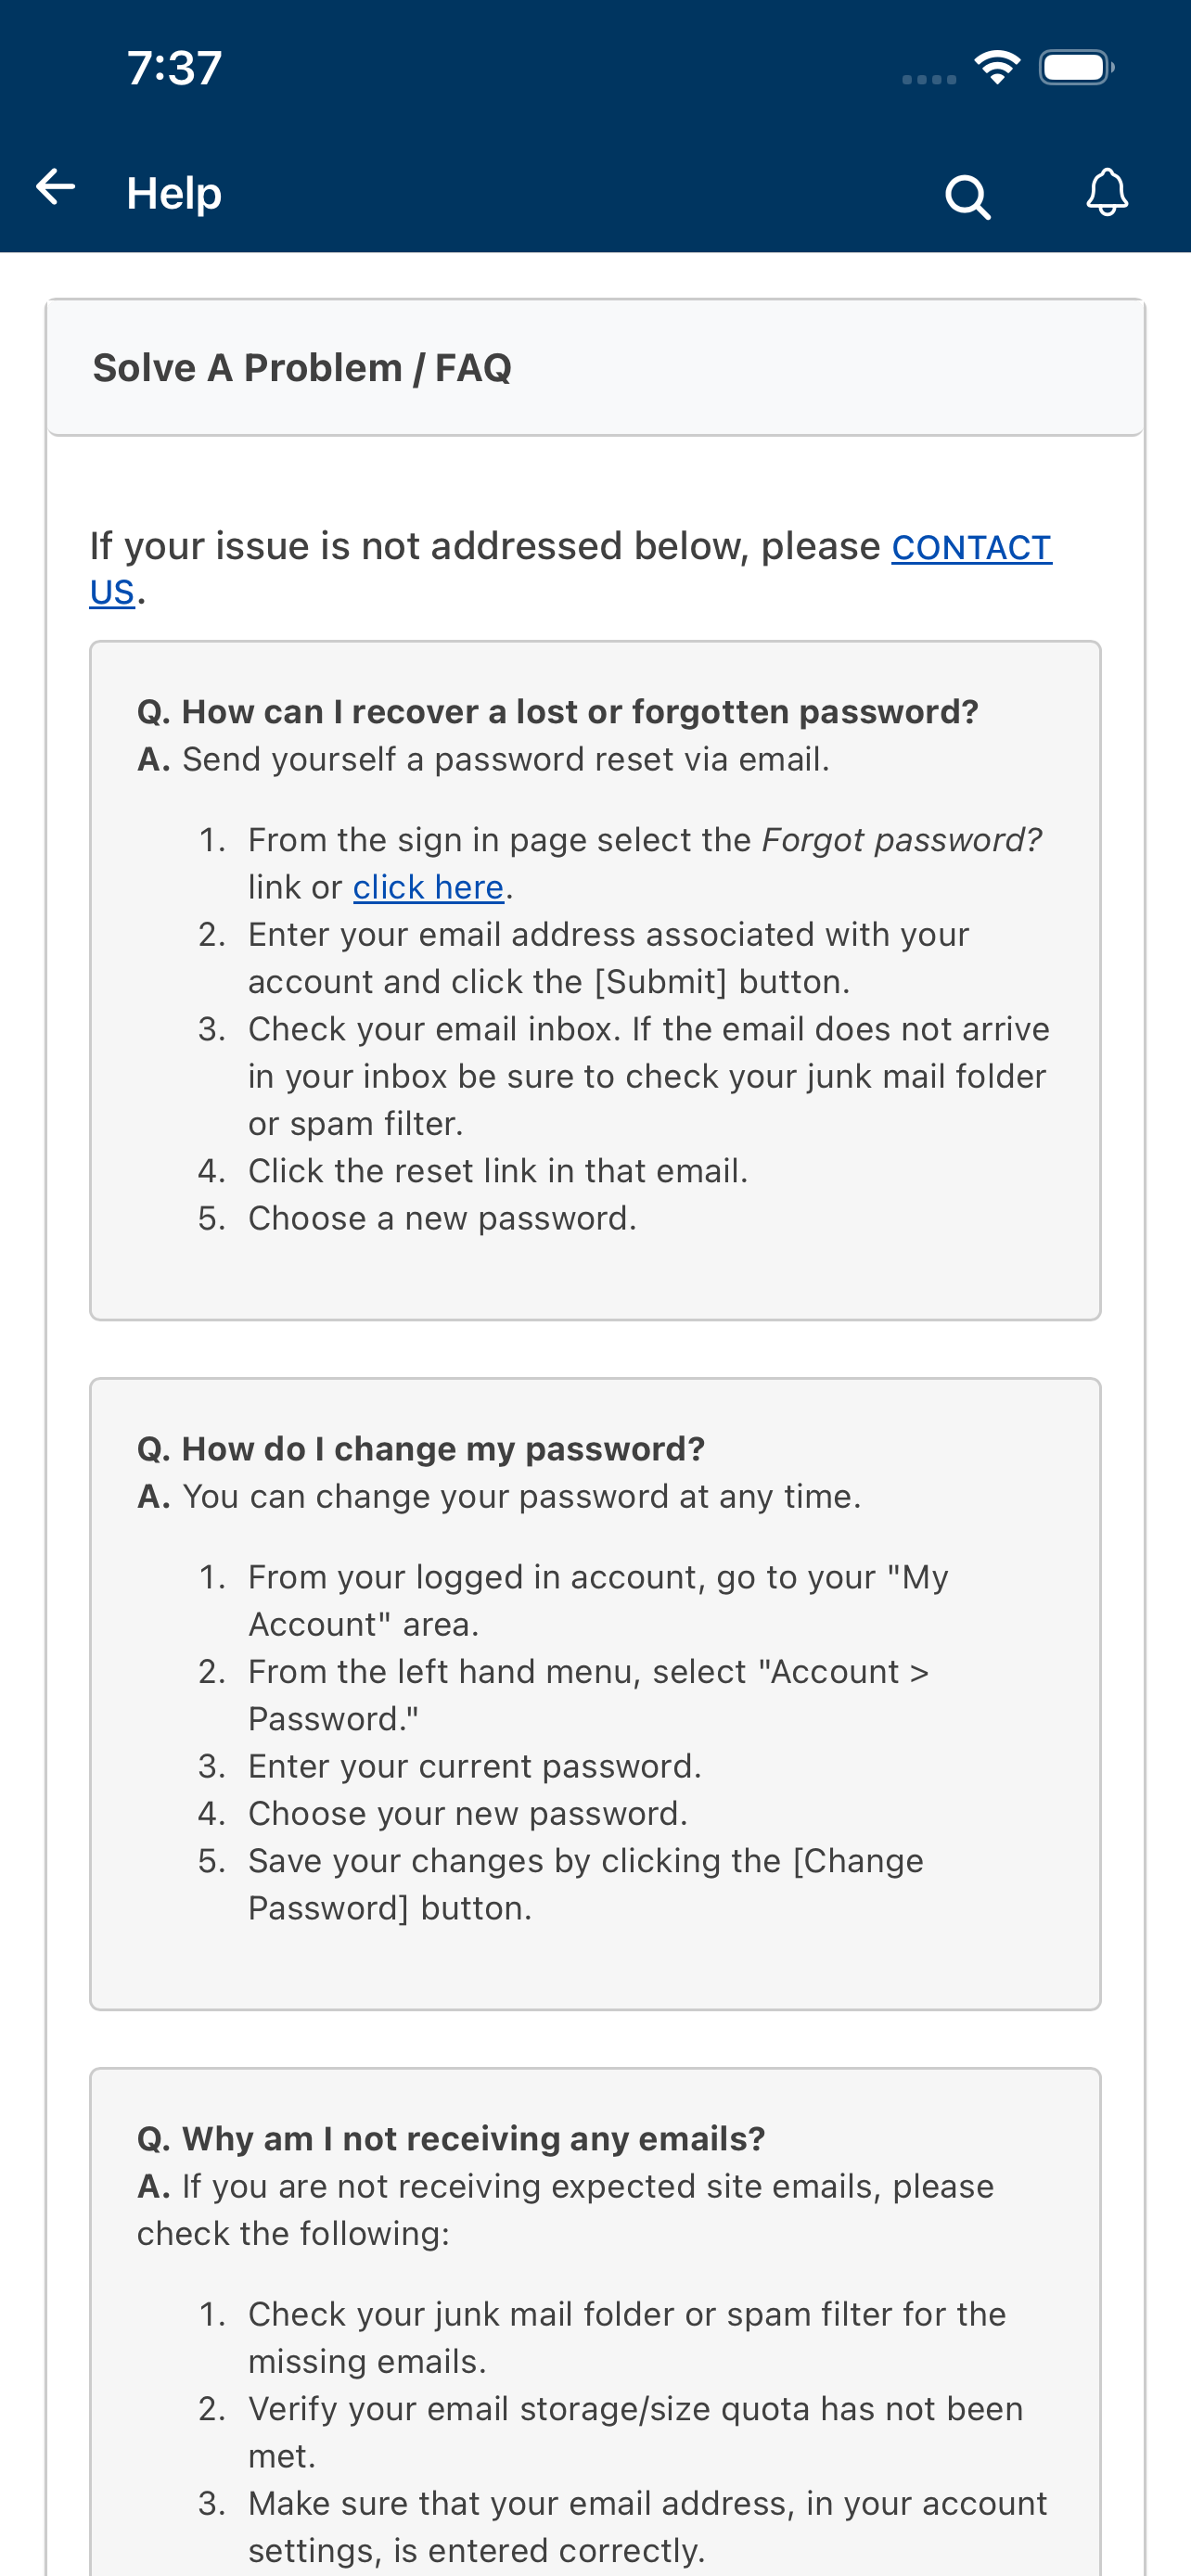Viewport: 1191px width, 2576px height.
Task: Tap the "Check your junk mail folder" step under emails
Action: [x=627, y=2337]
